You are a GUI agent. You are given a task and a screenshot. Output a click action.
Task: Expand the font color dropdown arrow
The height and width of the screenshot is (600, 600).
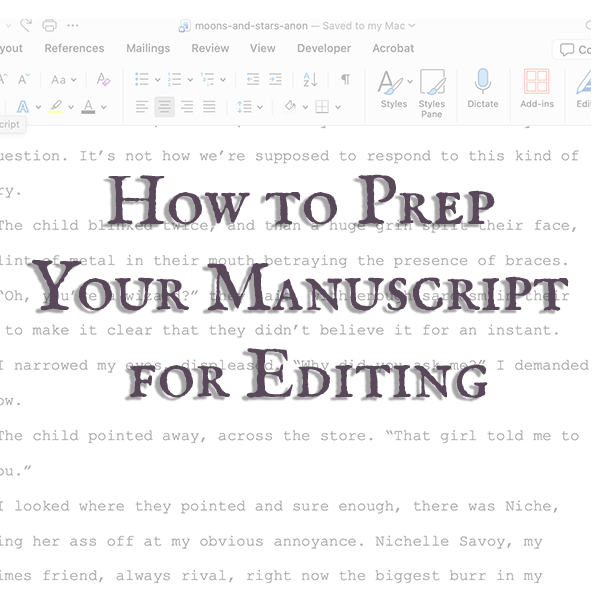click(104, 108)
